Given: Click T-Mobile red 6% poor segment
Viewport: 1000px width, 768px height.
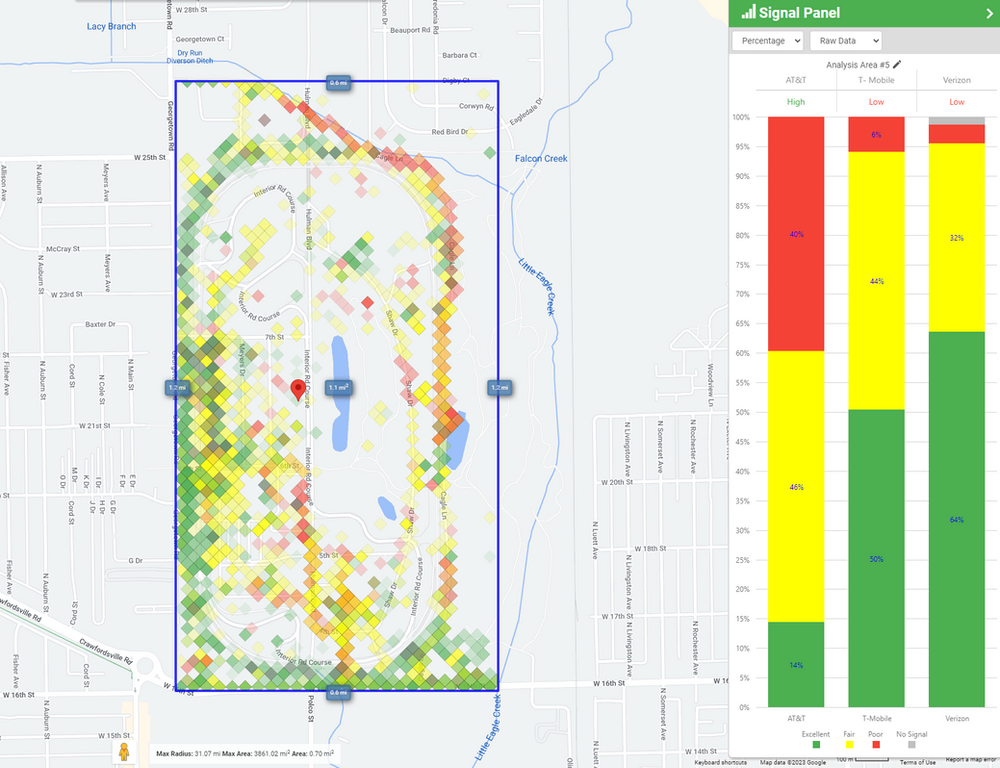Looking at the screenshot, I should point(876,135).
